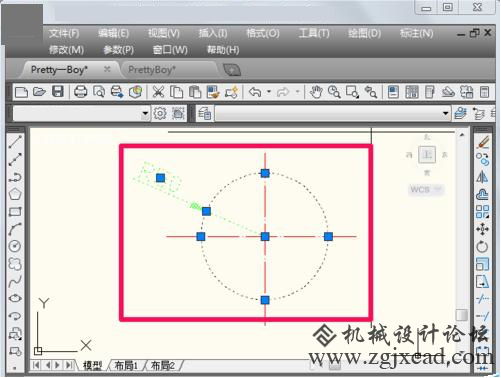Open Plot Preview from the toolbar
Viewport: 501px width, 378px height.
[x=99, y=92]
